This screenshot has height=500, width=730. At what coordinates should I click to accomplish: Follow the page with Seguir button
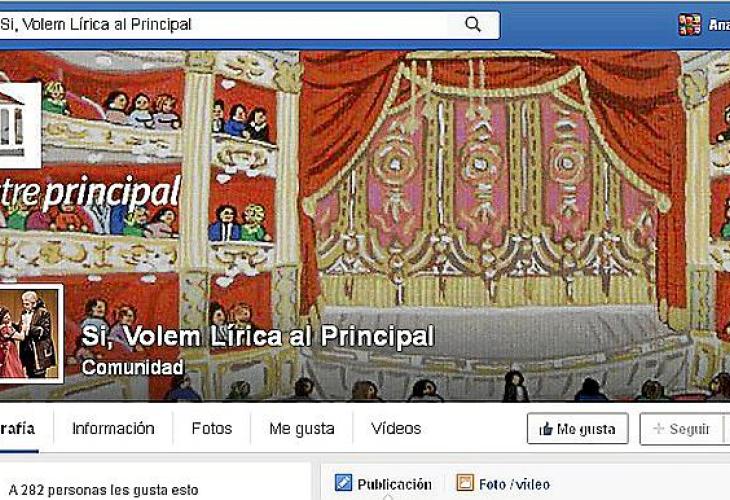(x=682, y=429)
